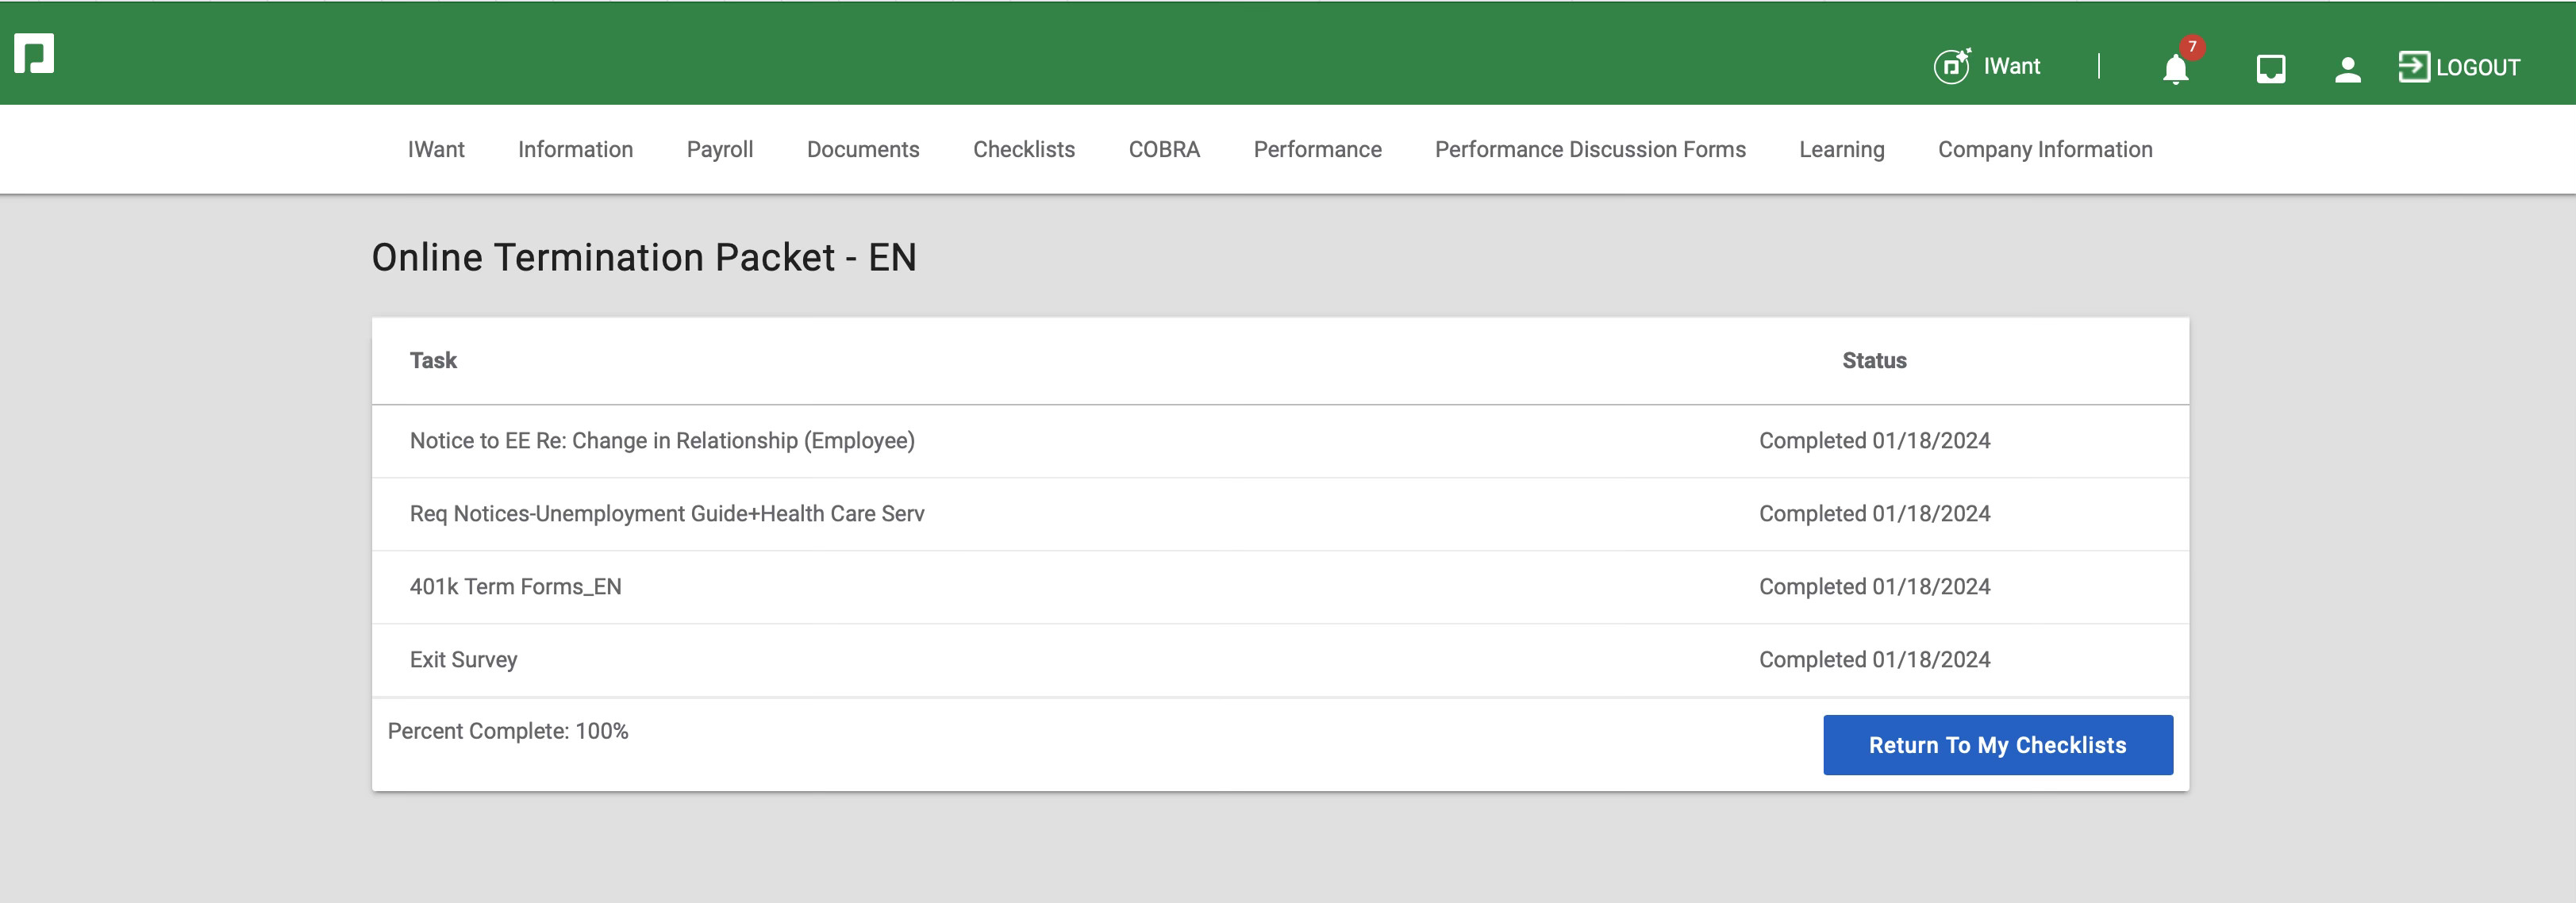Open the IWant search icon in header
Viewport: 2576px width, 903px height.
coord(1951,66)
